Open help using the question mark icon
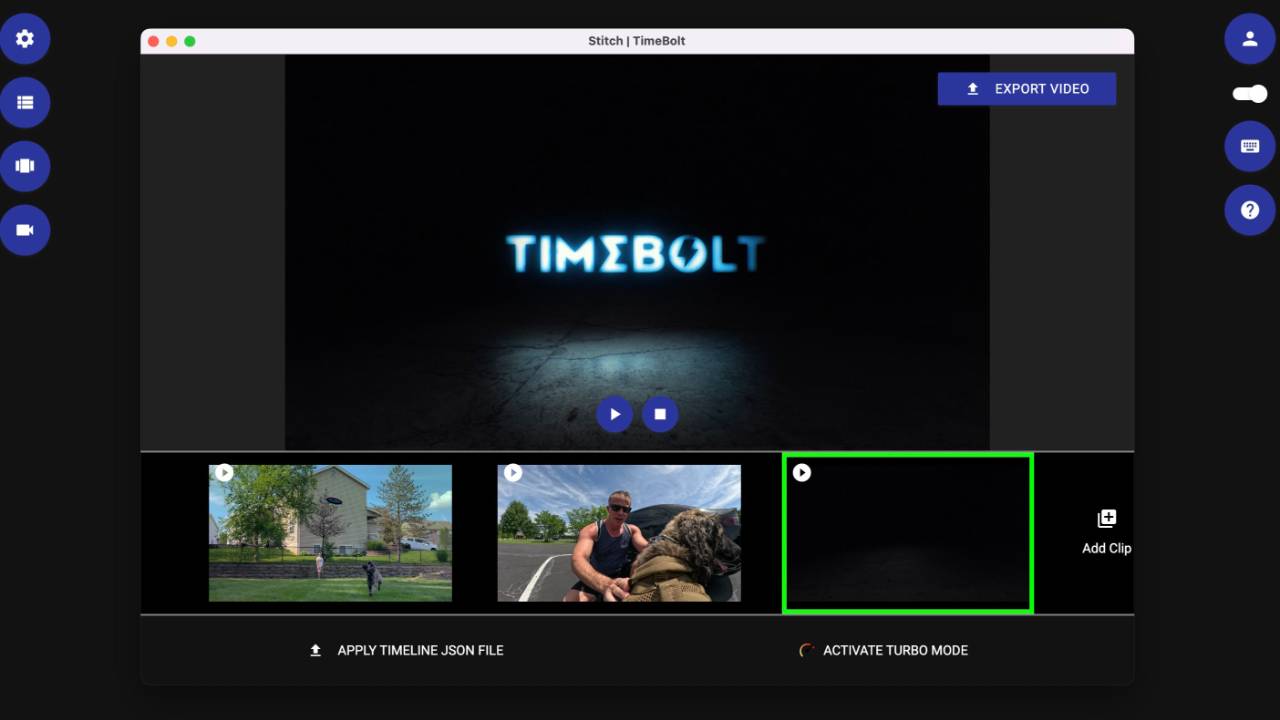Screen dimensions: 1280x720 [x=1249, y=210]
